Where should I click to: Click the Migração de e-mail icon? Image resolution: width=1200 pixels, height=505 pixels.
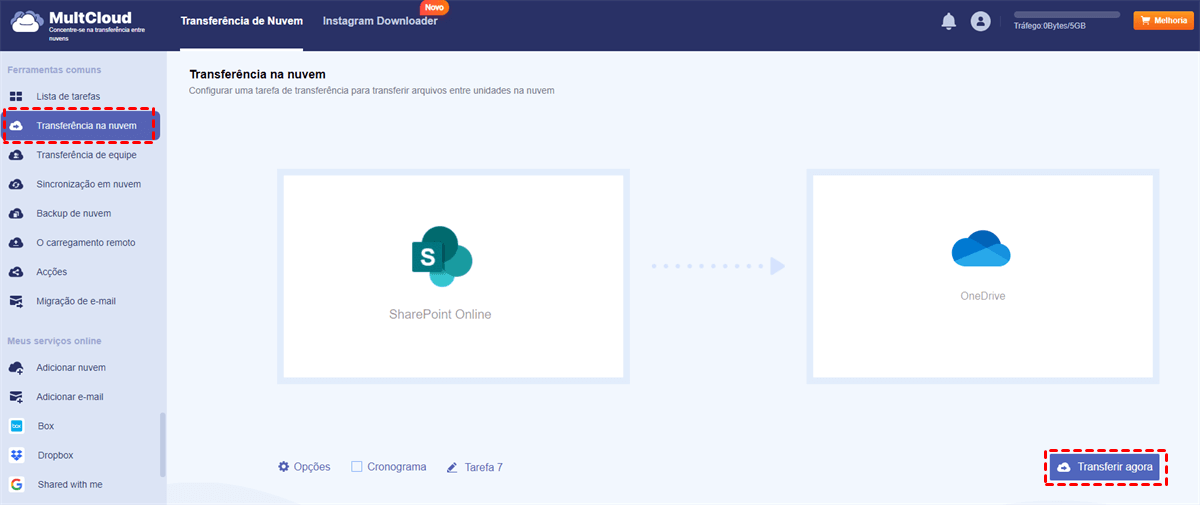coord(16,300)
